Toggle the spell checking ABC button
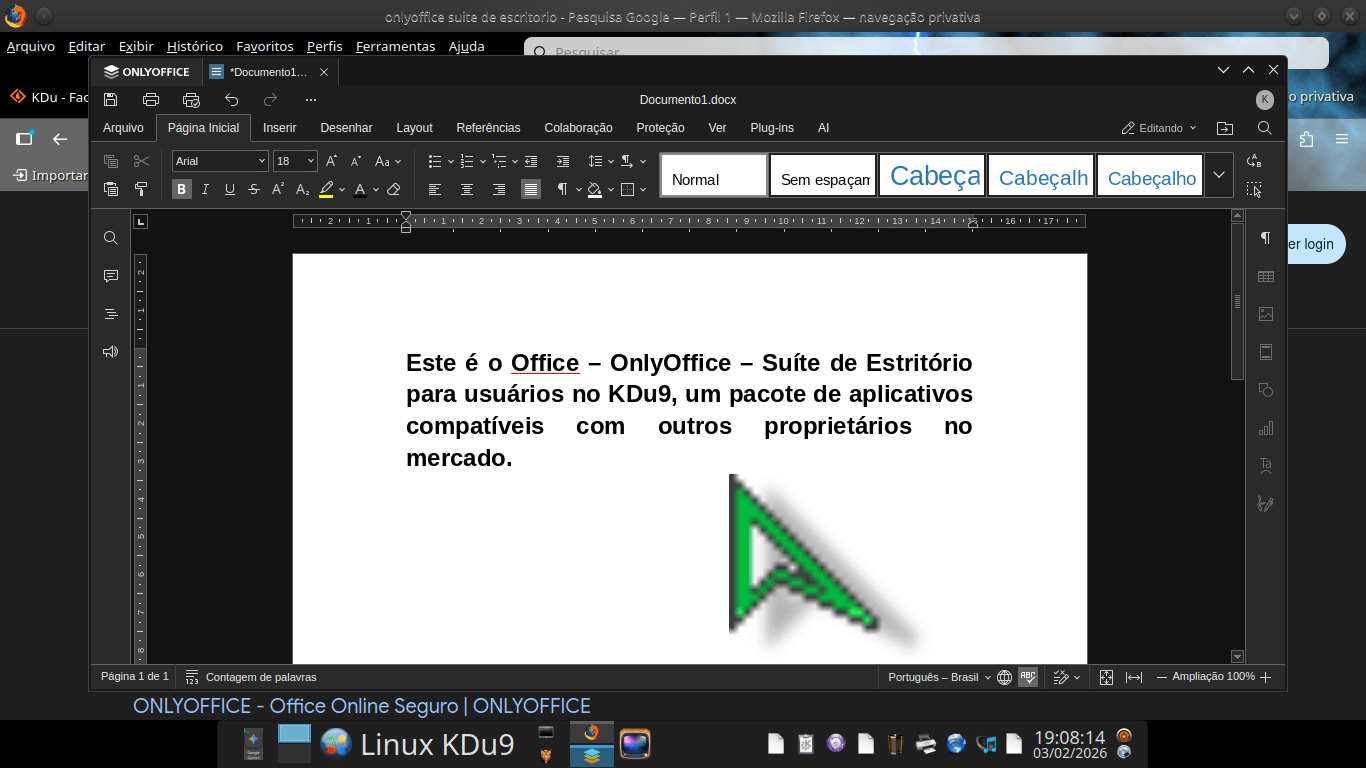The image size is (1366, 768). [1028, 677]
